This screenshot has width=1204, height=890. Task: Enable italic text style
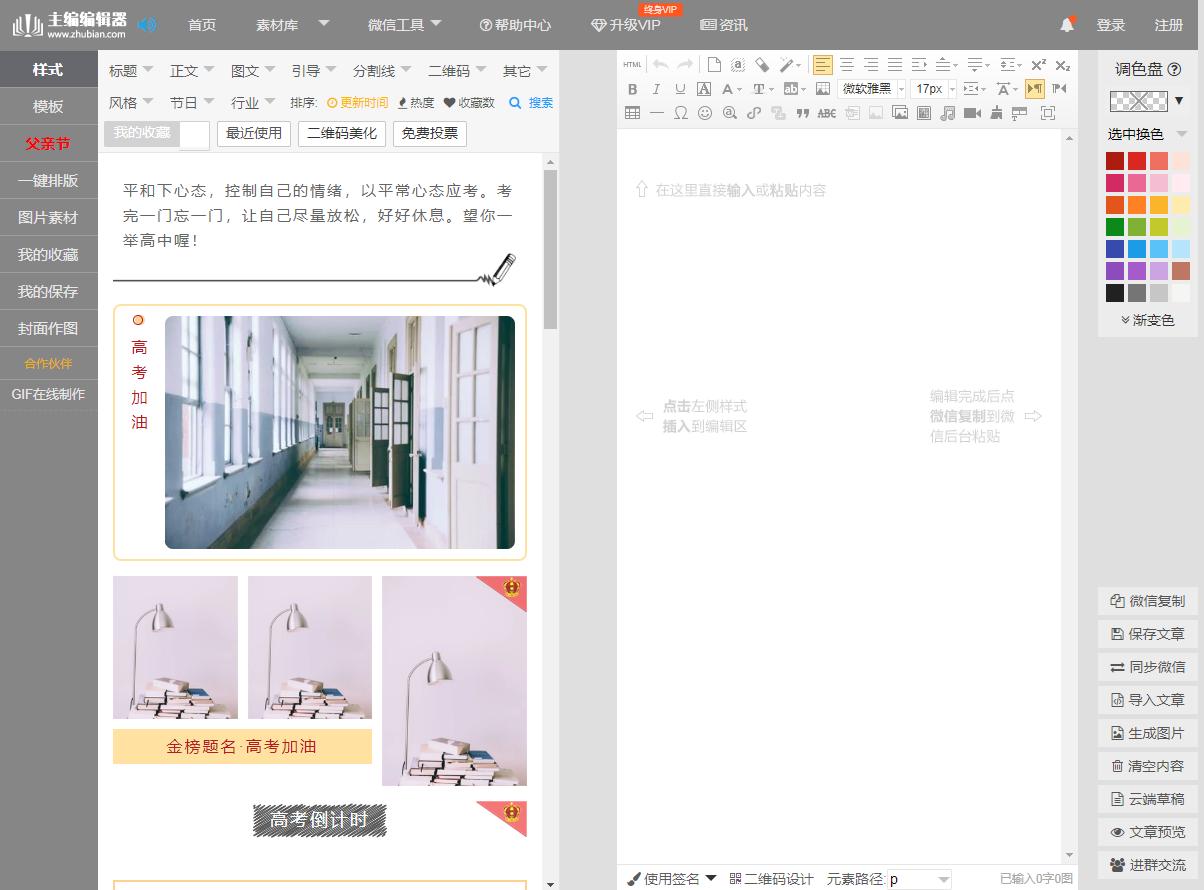click(656, 89)
